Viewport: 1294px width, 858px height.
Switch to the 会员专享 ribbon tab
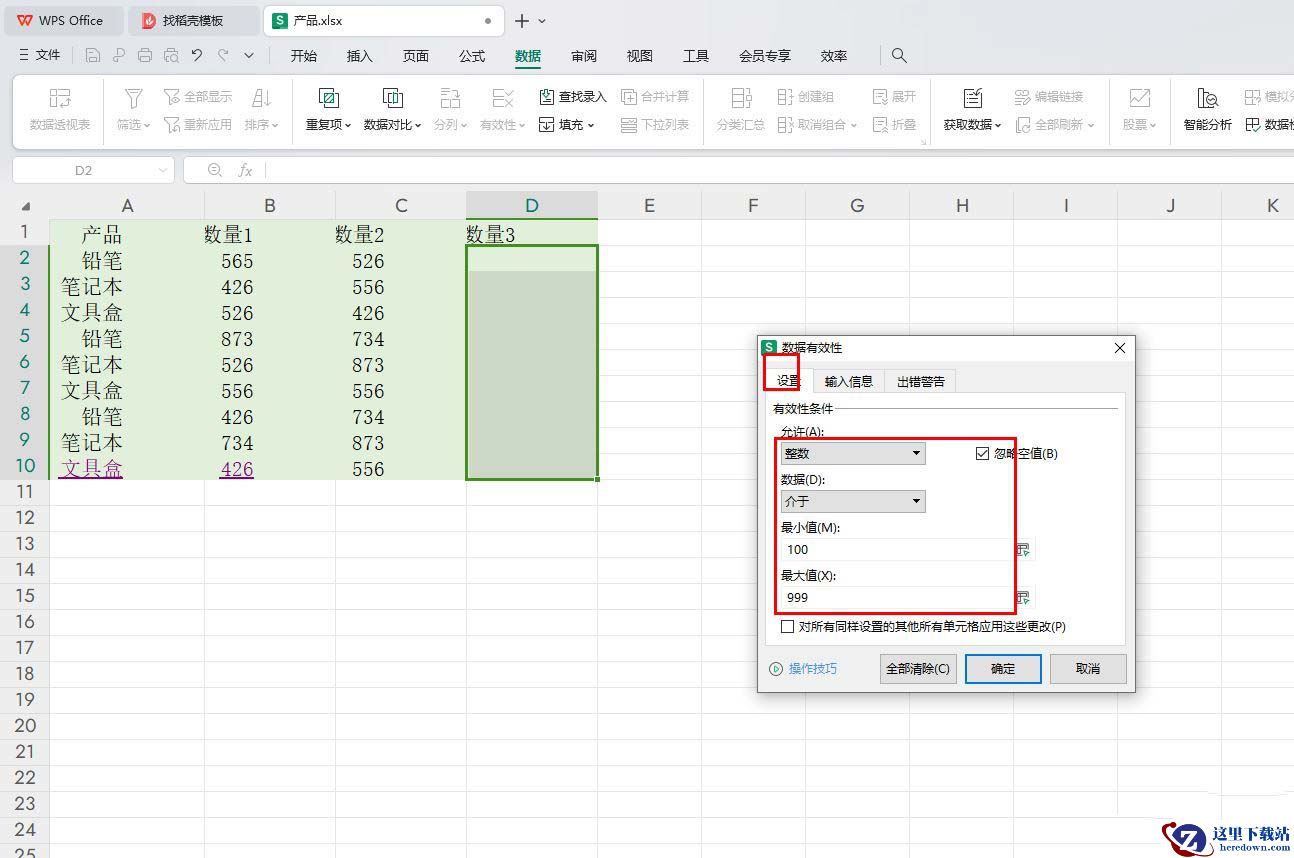(765, 56)
